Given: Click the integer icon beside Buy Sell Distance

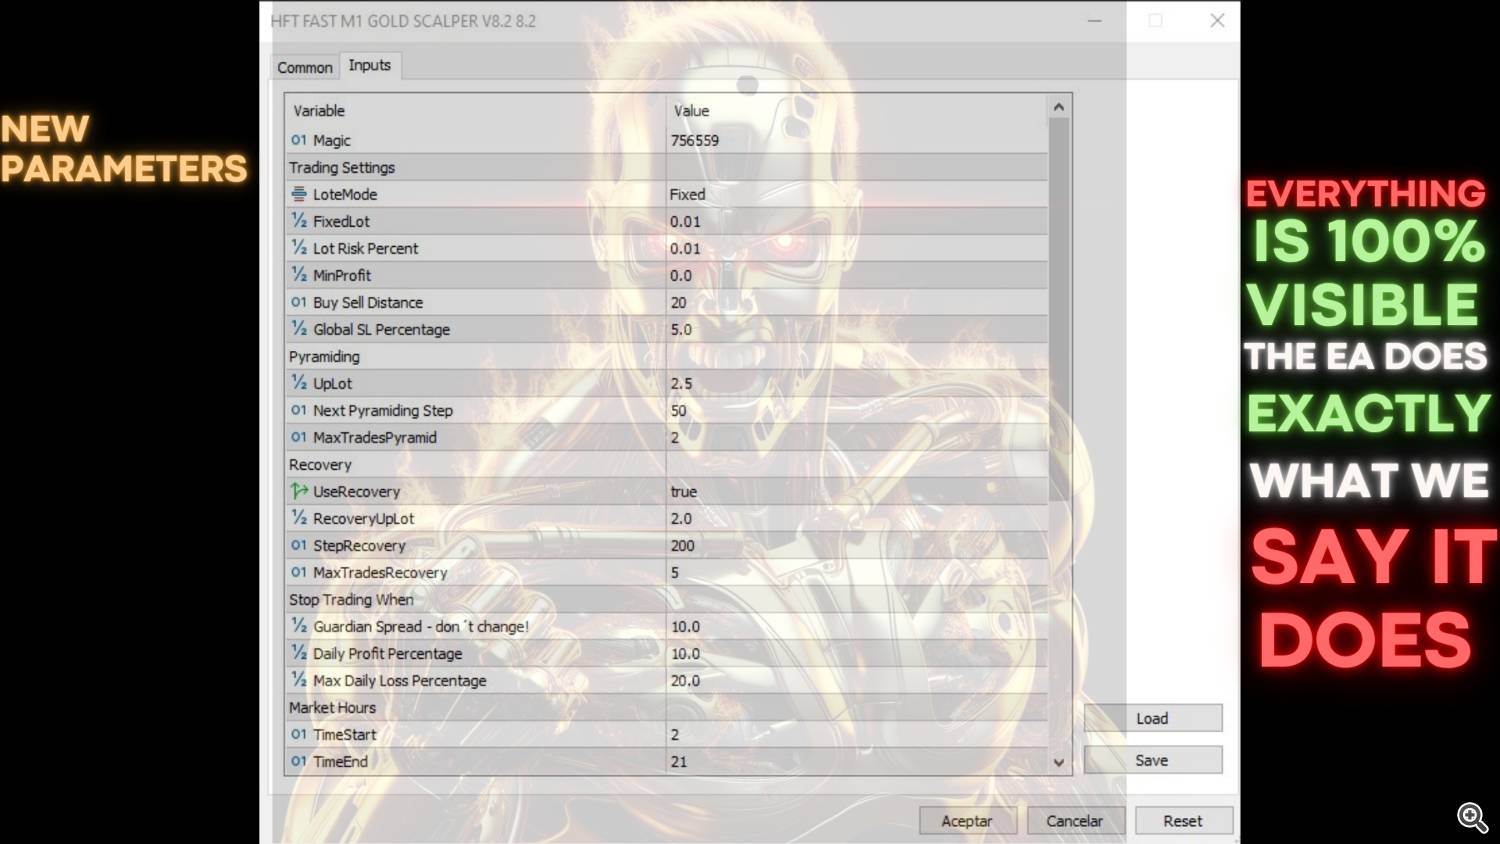Looking at the screenshot, I should pyautogui.click(x=298, y=302).
